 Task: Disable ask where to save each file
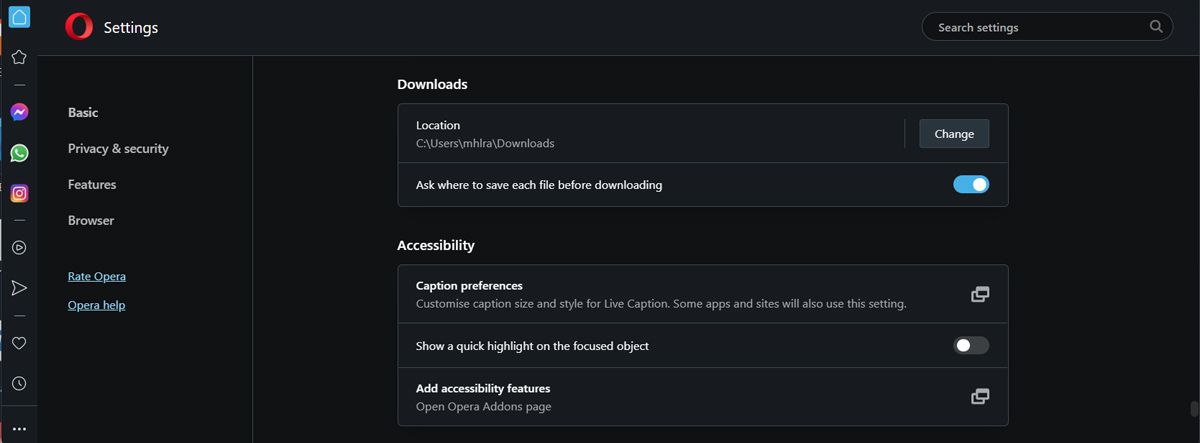point(970,184)
